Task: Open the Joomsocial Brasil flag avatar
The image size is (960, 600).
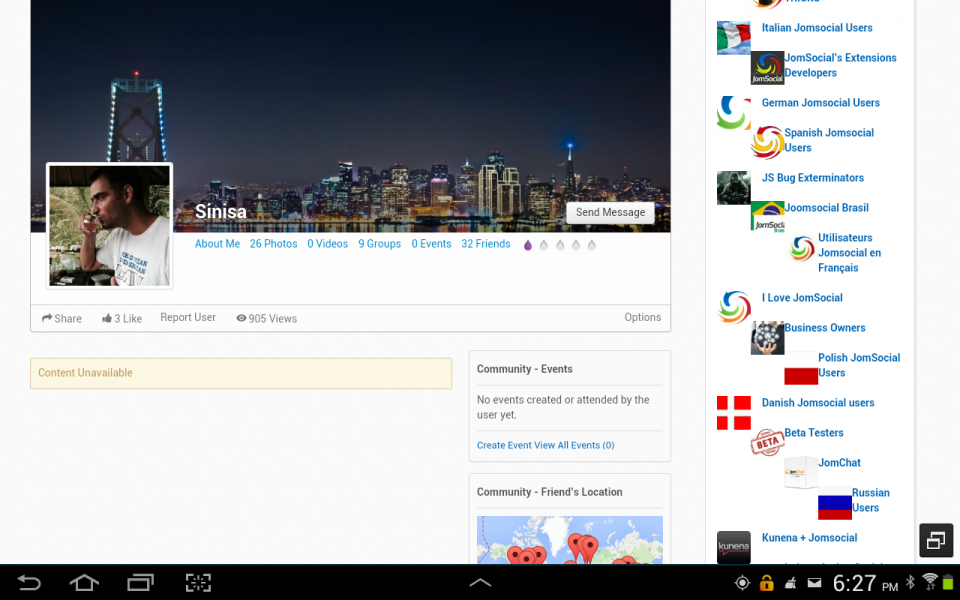Action: (x=767, y=216)
